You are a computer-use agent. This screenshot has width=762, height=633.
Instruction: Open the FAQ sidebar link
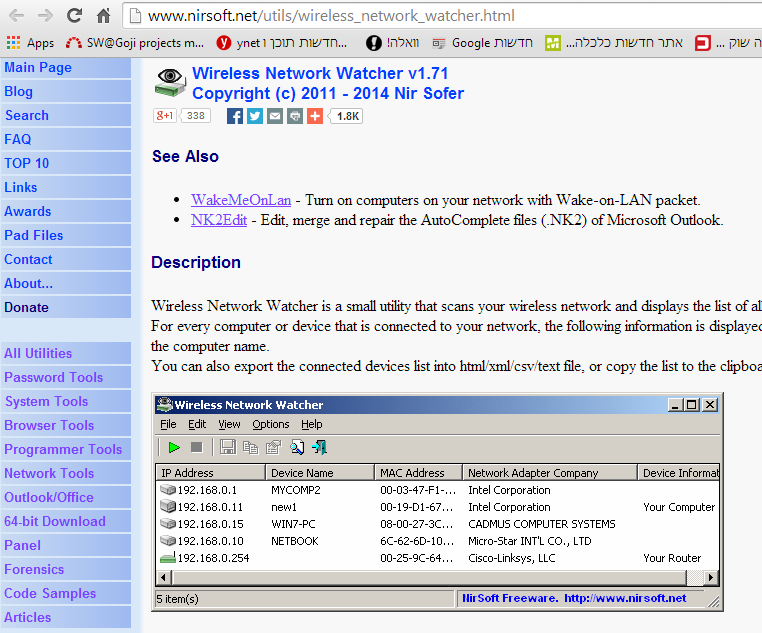tap(66, 139)
